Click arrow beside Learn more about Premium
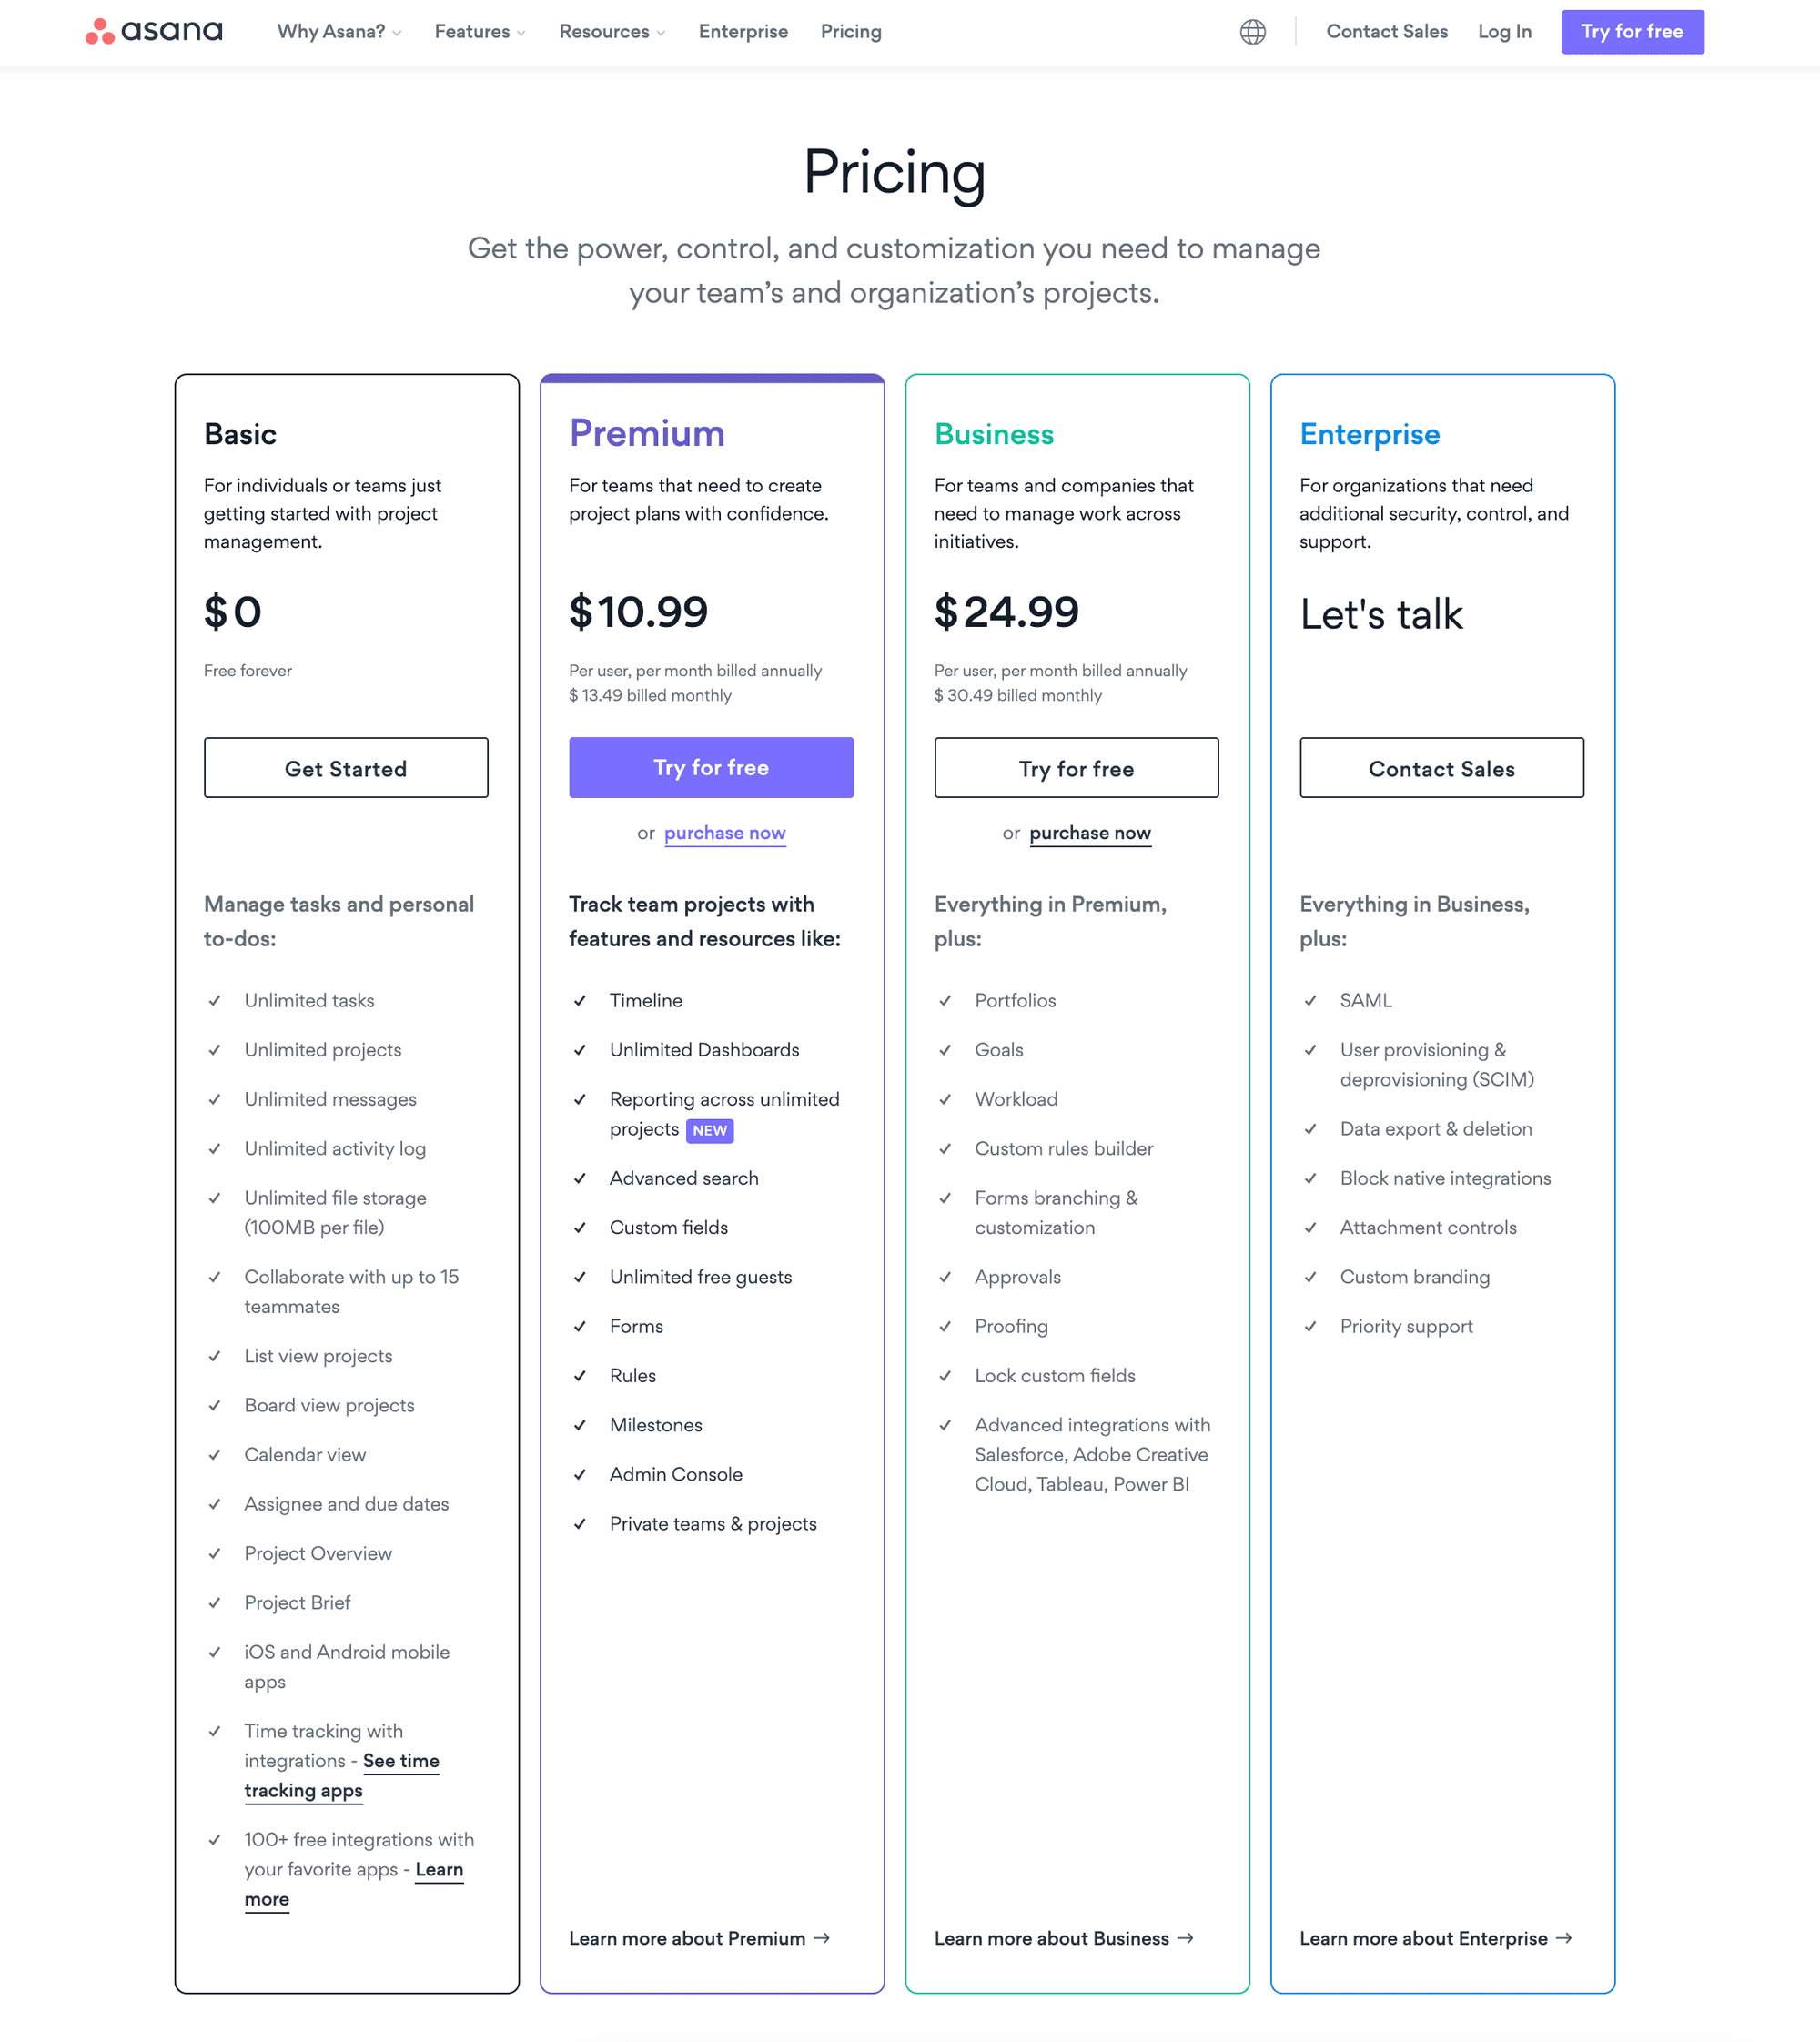Image resolution: width=1820 pixels, height=2042 pixels. (x=822, y=1938)
